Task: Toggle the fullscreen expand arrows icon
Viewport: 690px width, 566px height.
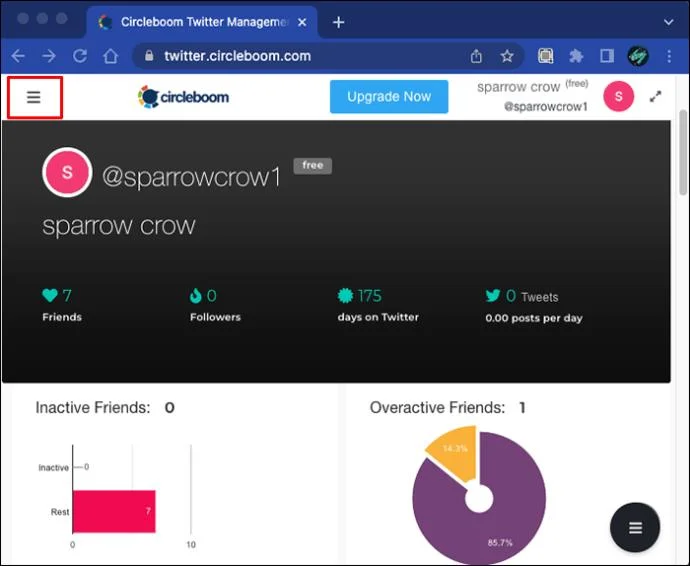Action: pyautogui.click(x=655, y=97)
